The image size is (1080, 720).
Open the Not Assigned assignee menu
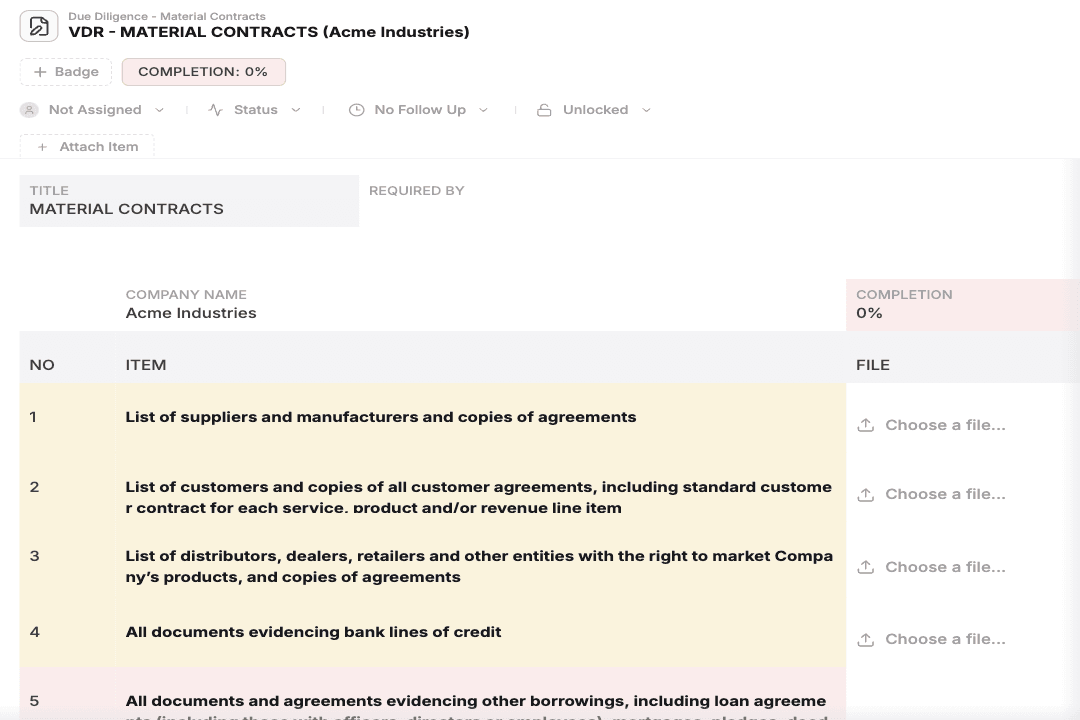[x=92, y=110]
